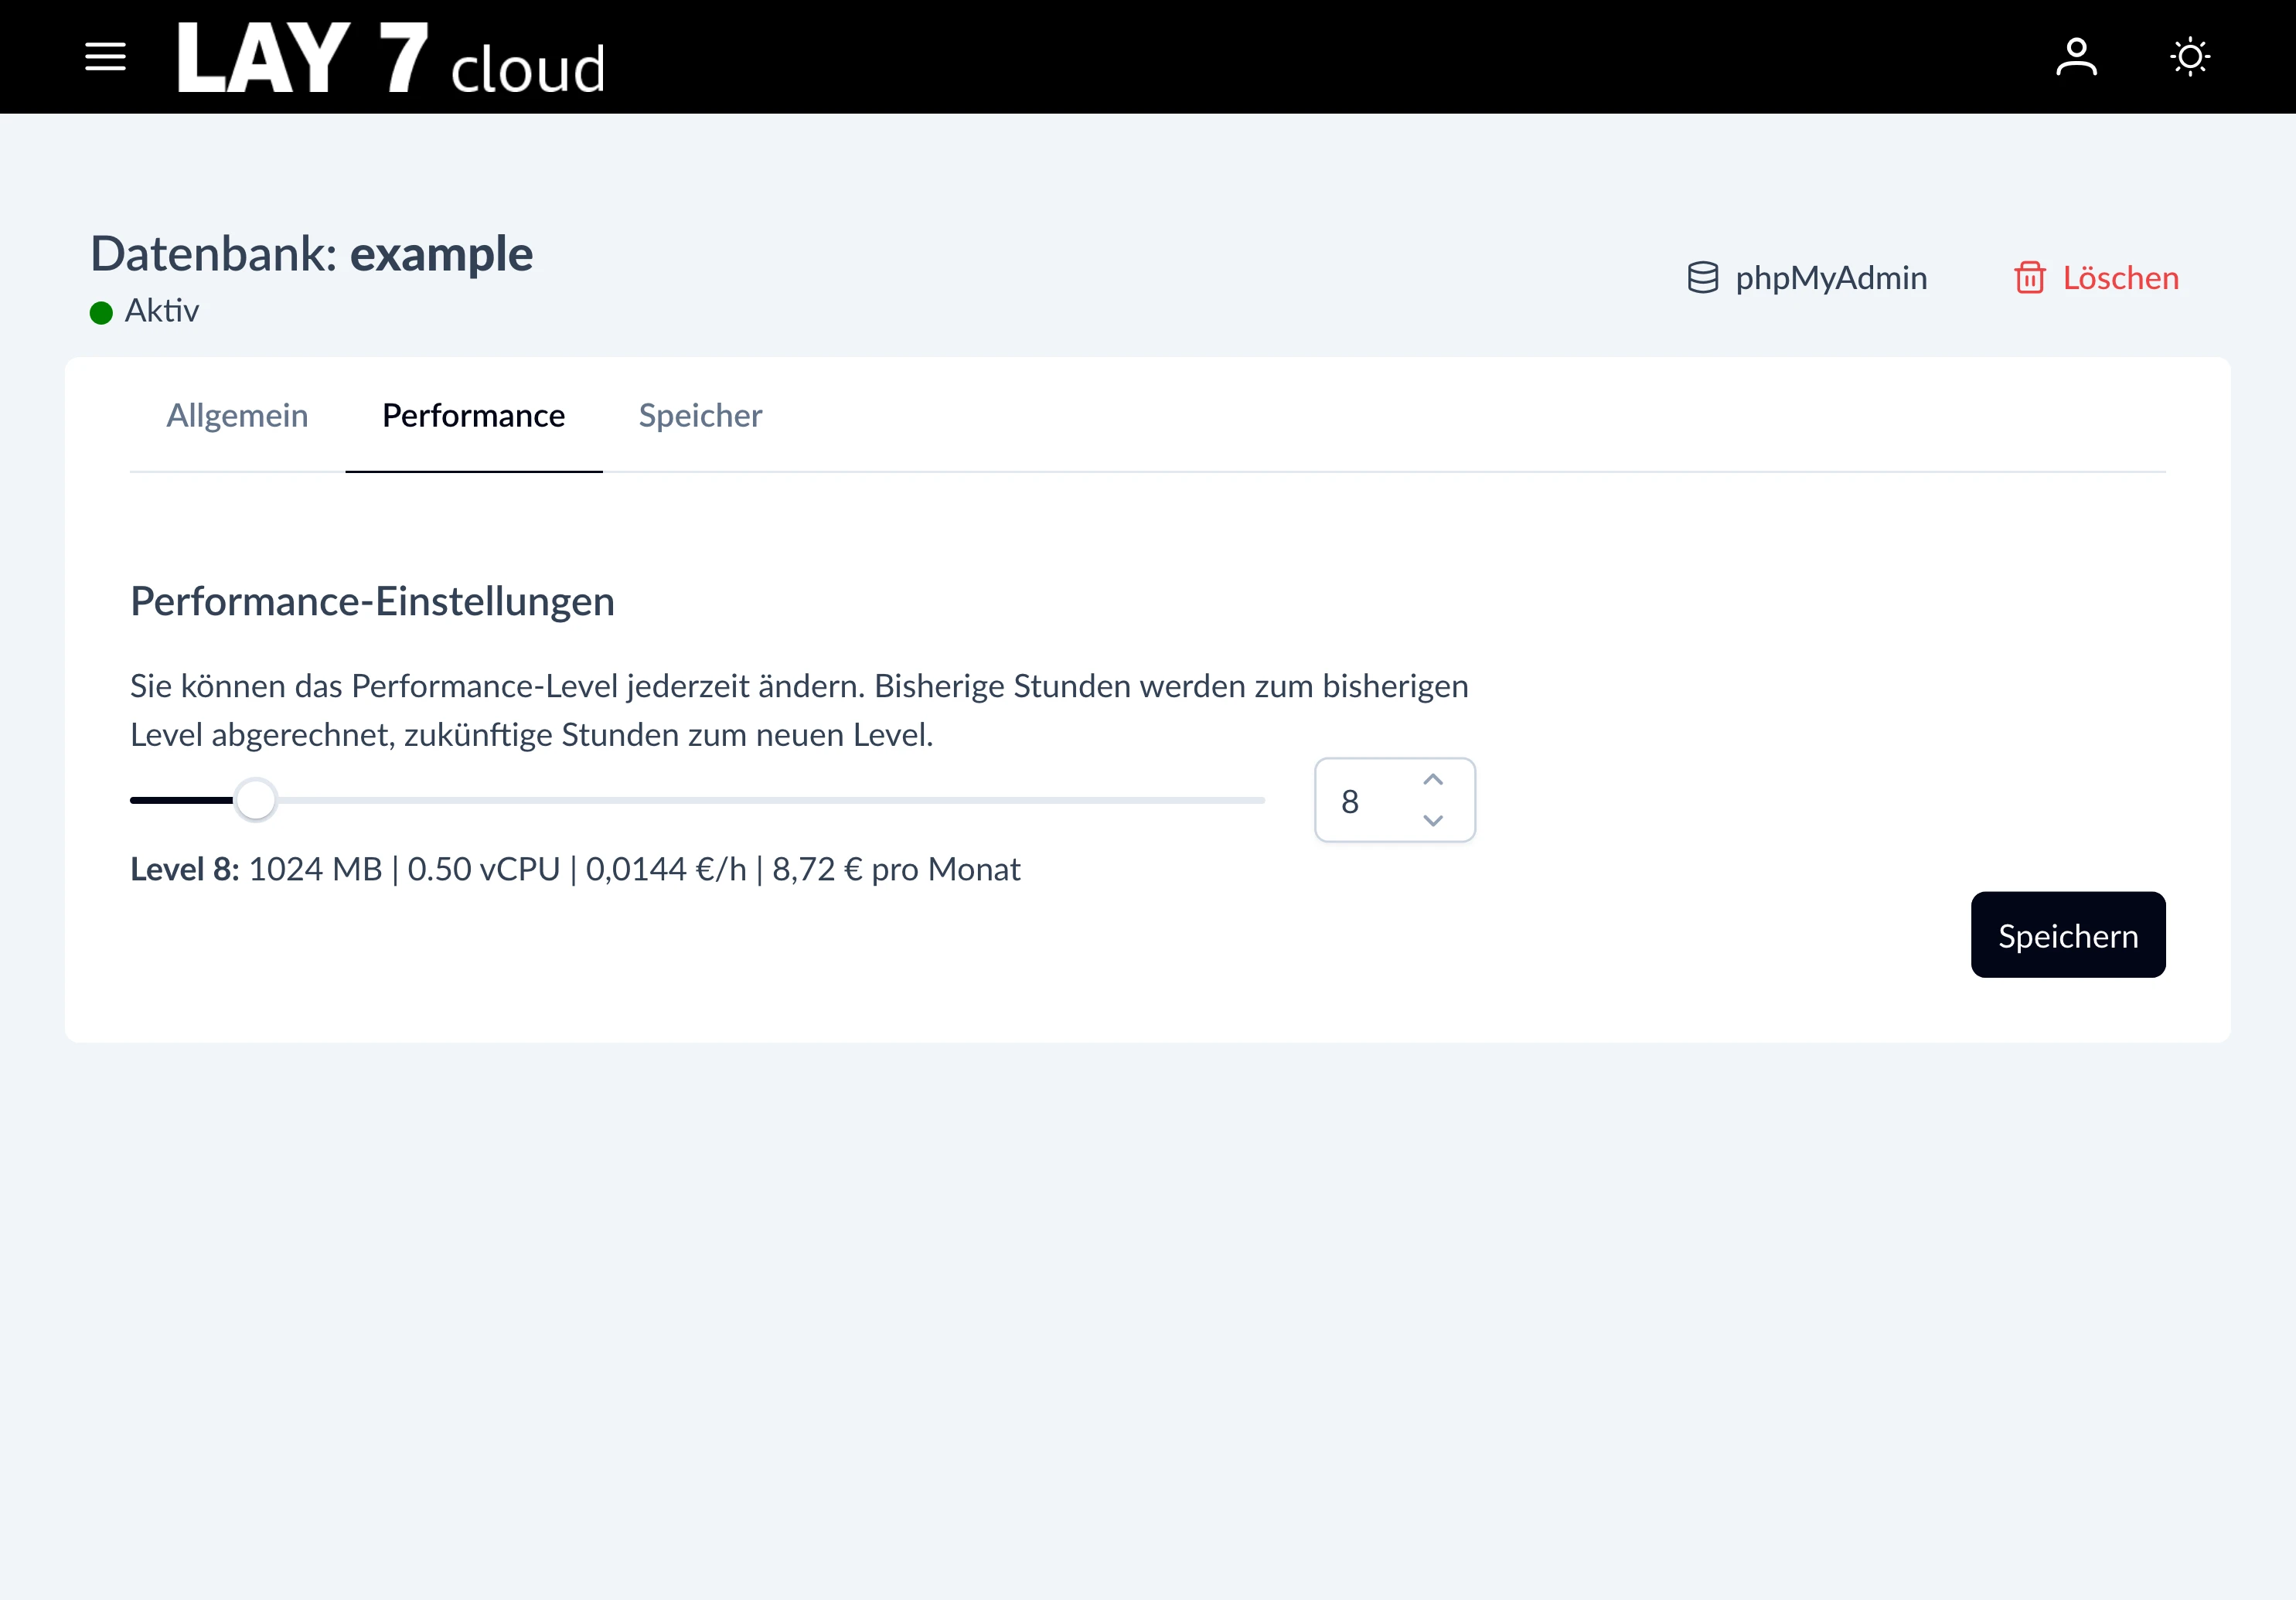Switch to the Allgemein tab
This screenshot has height=1600, width=2296.
click(237, 416)
